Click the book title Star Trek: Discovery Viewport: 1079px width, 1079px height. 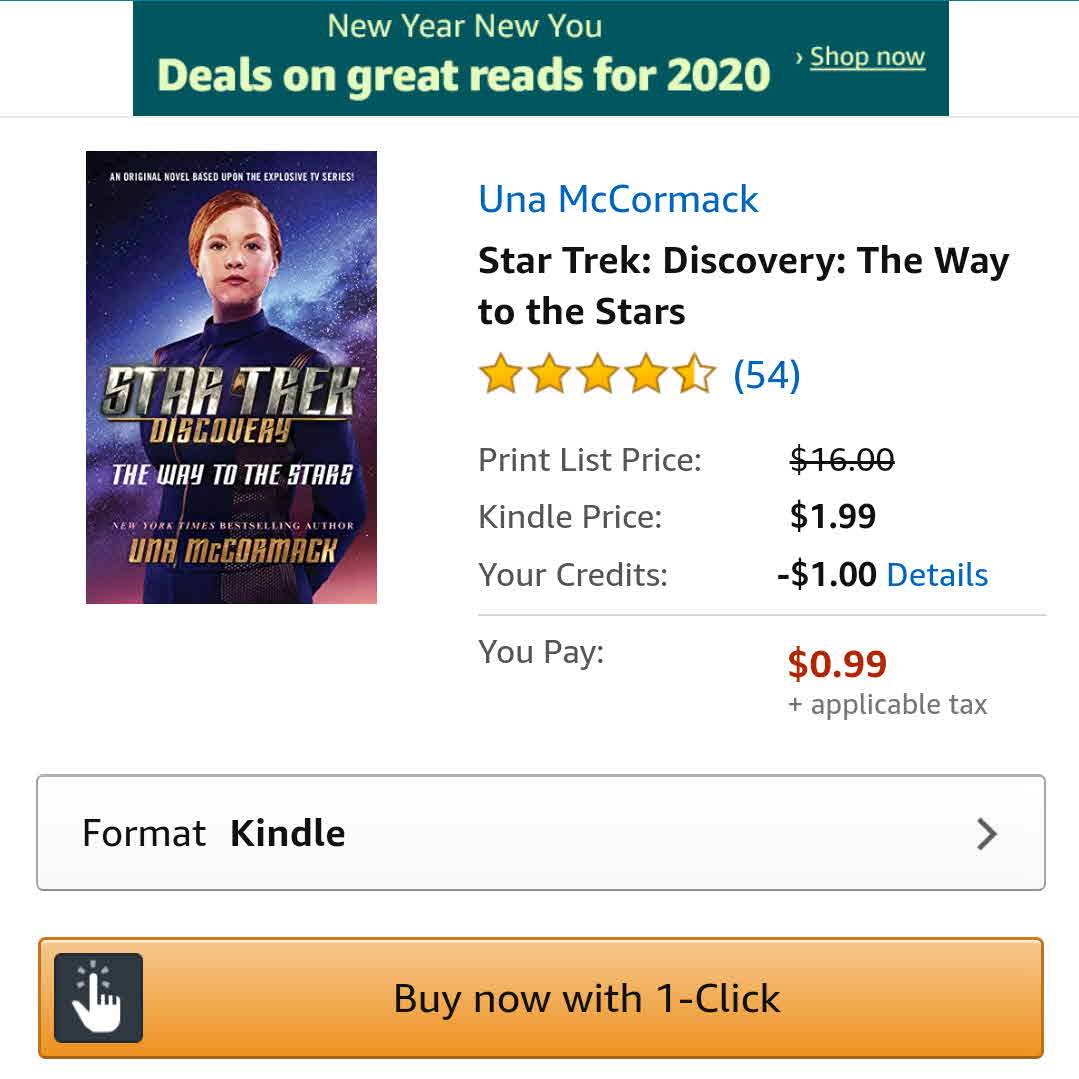point(743,286)
